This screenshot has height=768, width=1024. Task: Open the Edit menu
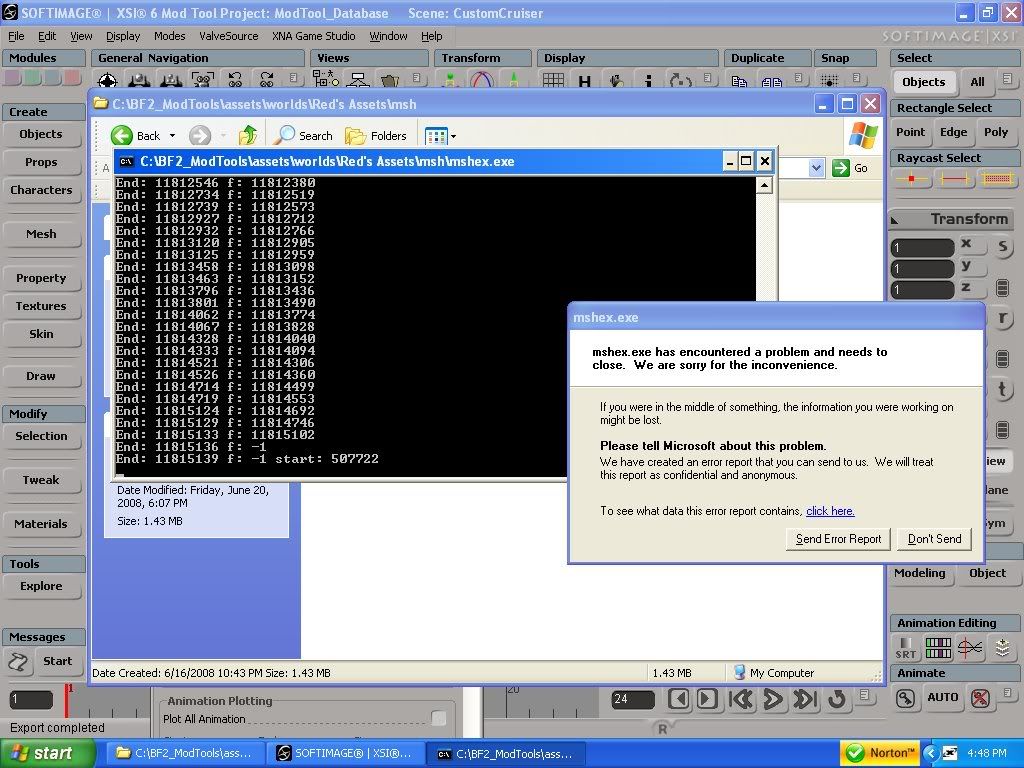(47, 36)
